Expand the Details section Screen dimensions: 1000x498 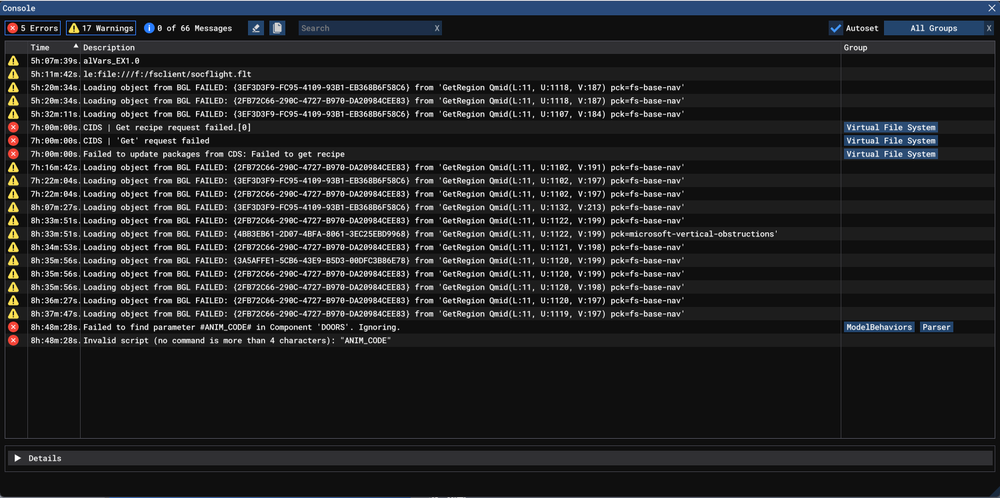[x=18, y=458]
